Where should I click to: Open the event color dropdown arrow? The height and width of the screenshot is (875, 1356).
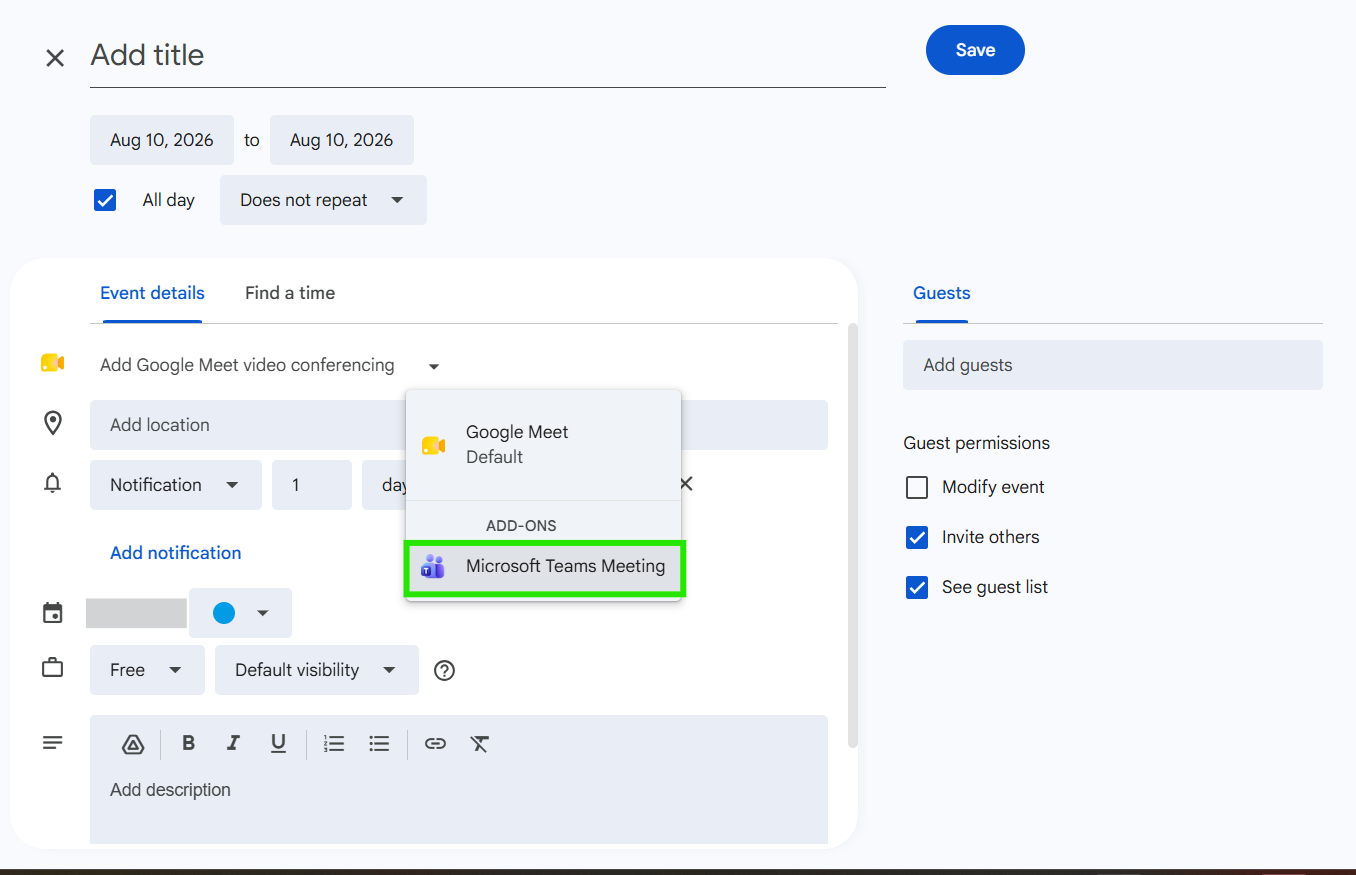coord(263,613)
